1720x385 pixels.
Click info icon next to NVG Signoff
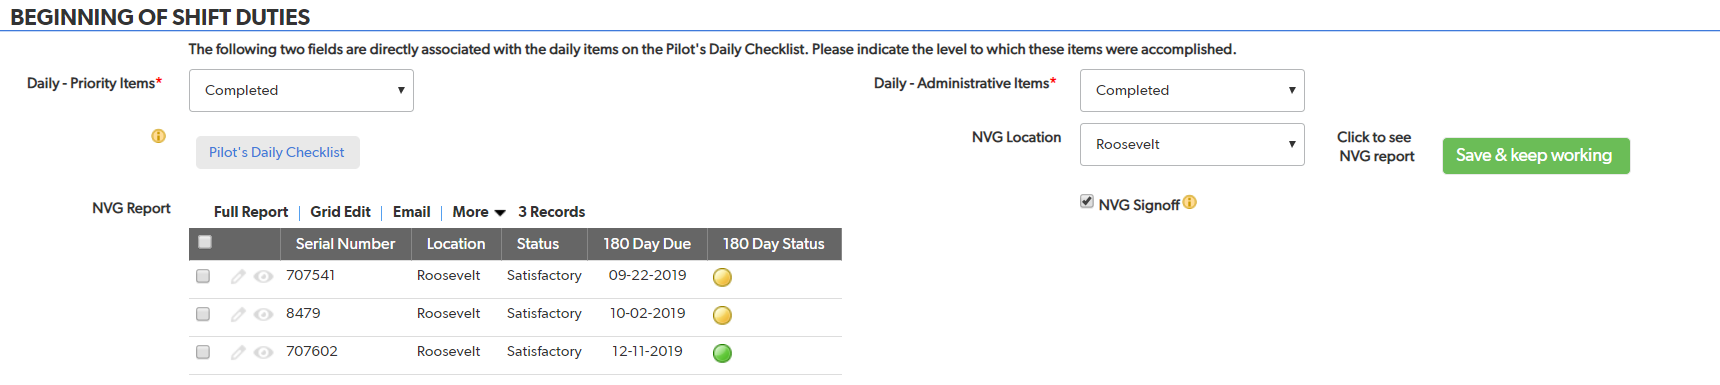click(1190, 202)
